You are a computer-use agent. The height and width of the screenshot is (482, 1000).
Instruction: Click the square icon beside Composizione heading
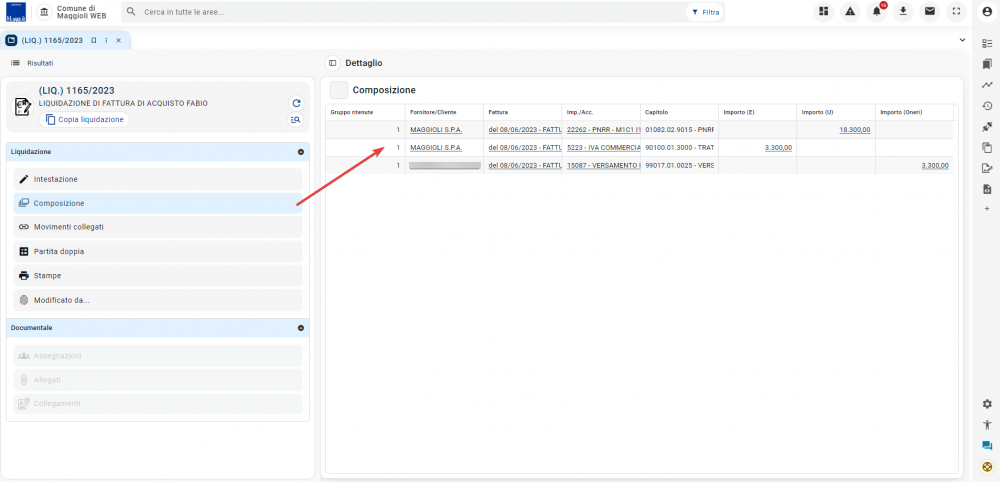pos(339,90)
